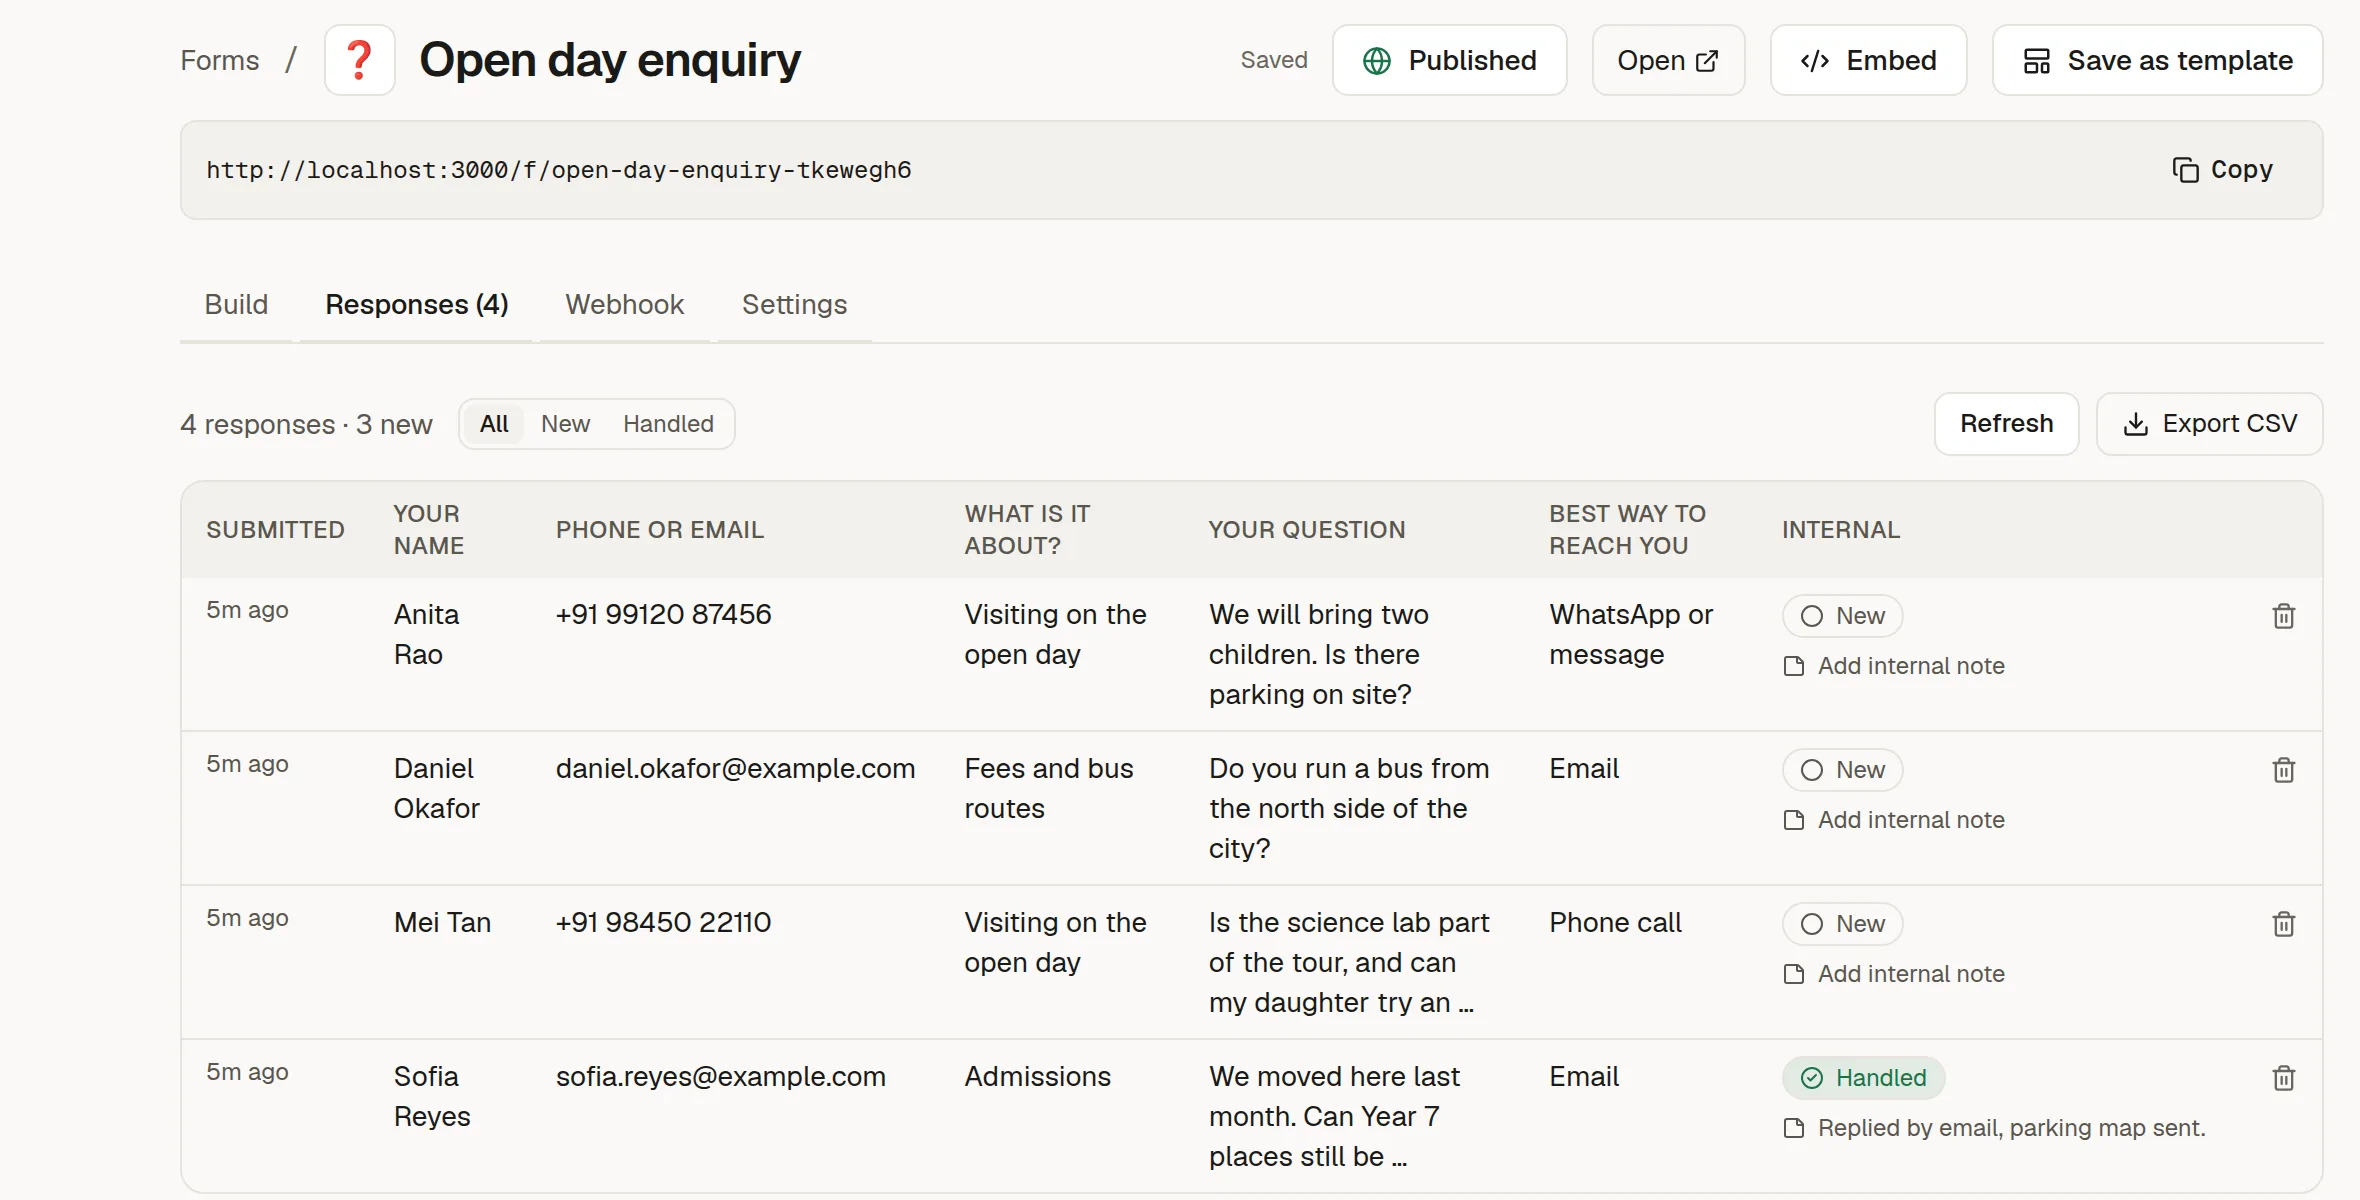Click daniel.okafor@example.com cell
The width and height of the screenshot is (2360, 1200).
[x=736, y=768]
